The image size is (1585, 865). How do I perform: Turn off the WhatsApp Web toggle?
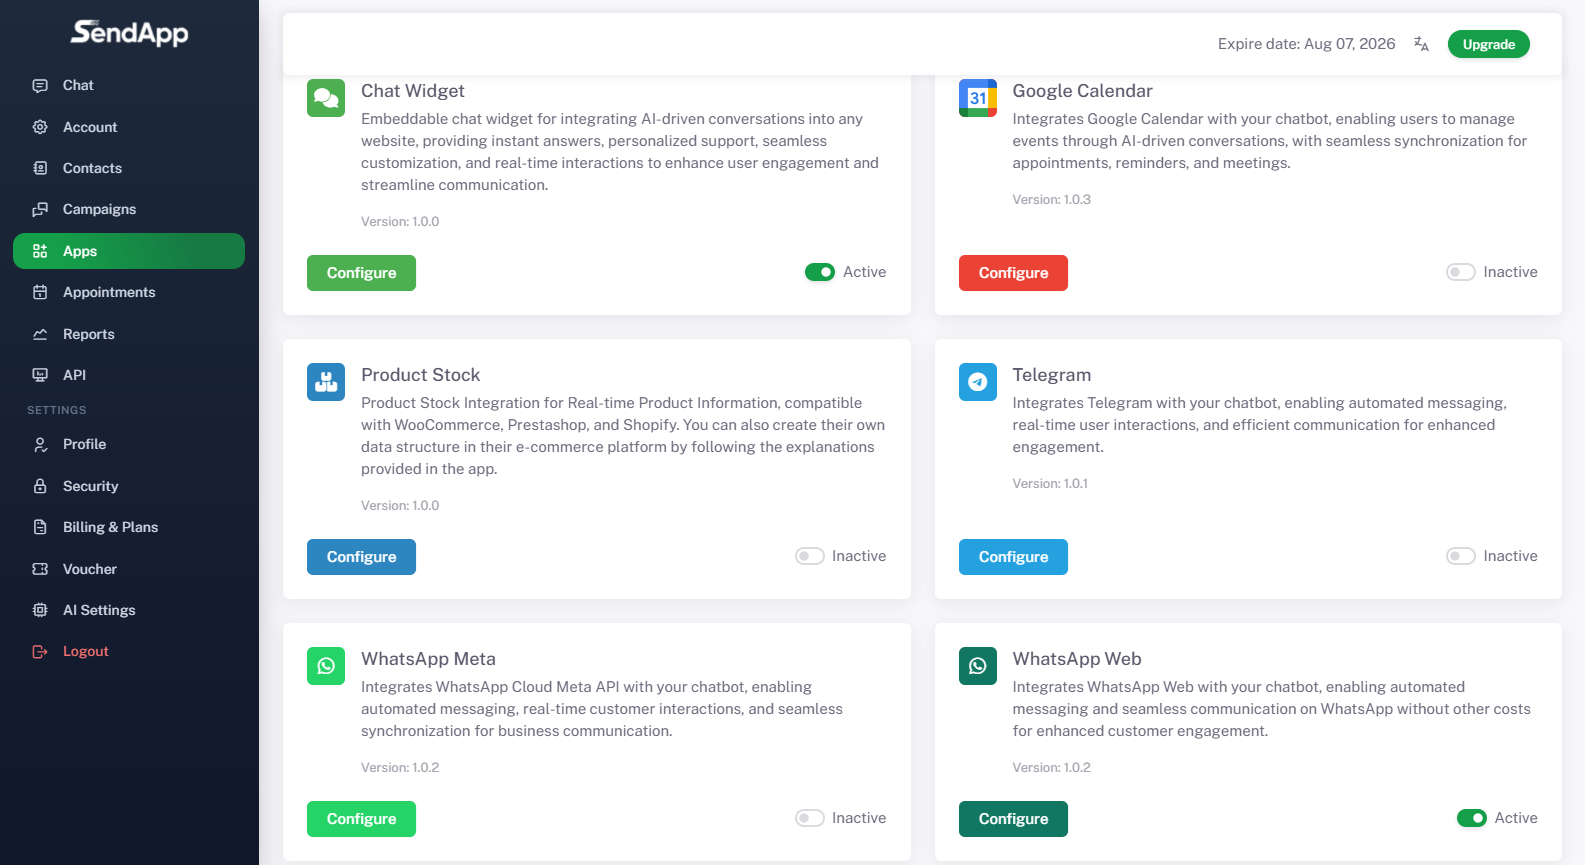(x=1472, y=818)
